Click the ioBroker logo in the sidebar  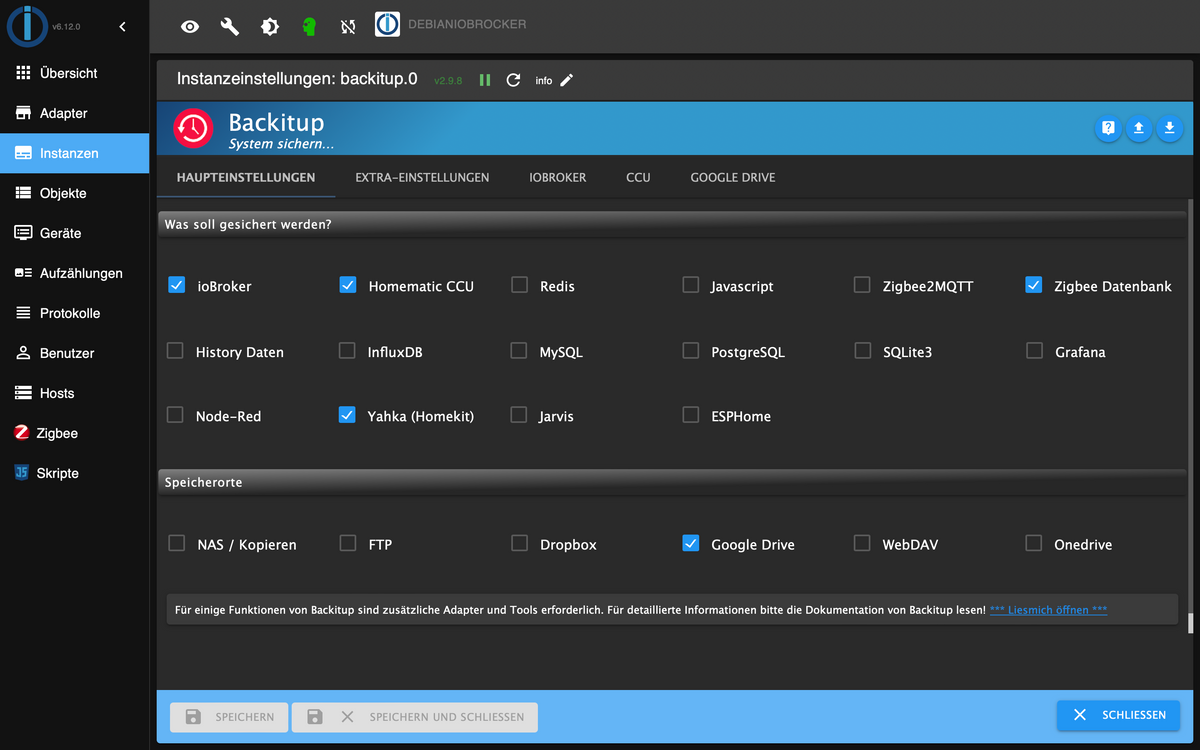[28, 27]
